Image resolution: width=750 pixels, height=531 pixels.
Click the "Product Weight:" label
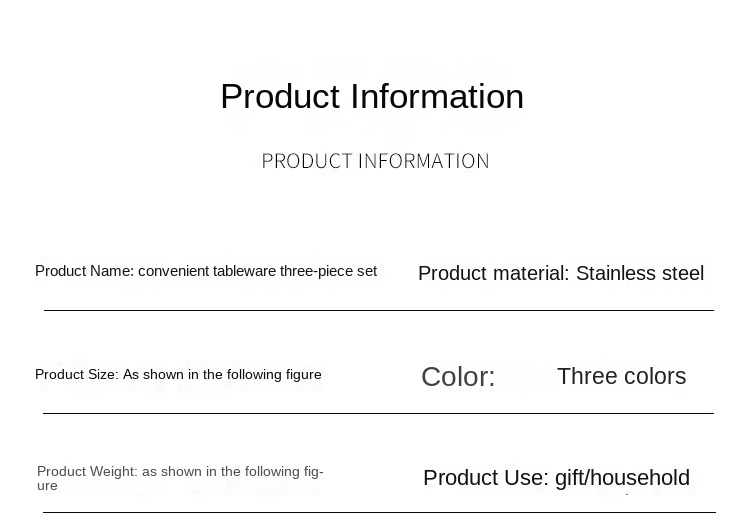87,472
